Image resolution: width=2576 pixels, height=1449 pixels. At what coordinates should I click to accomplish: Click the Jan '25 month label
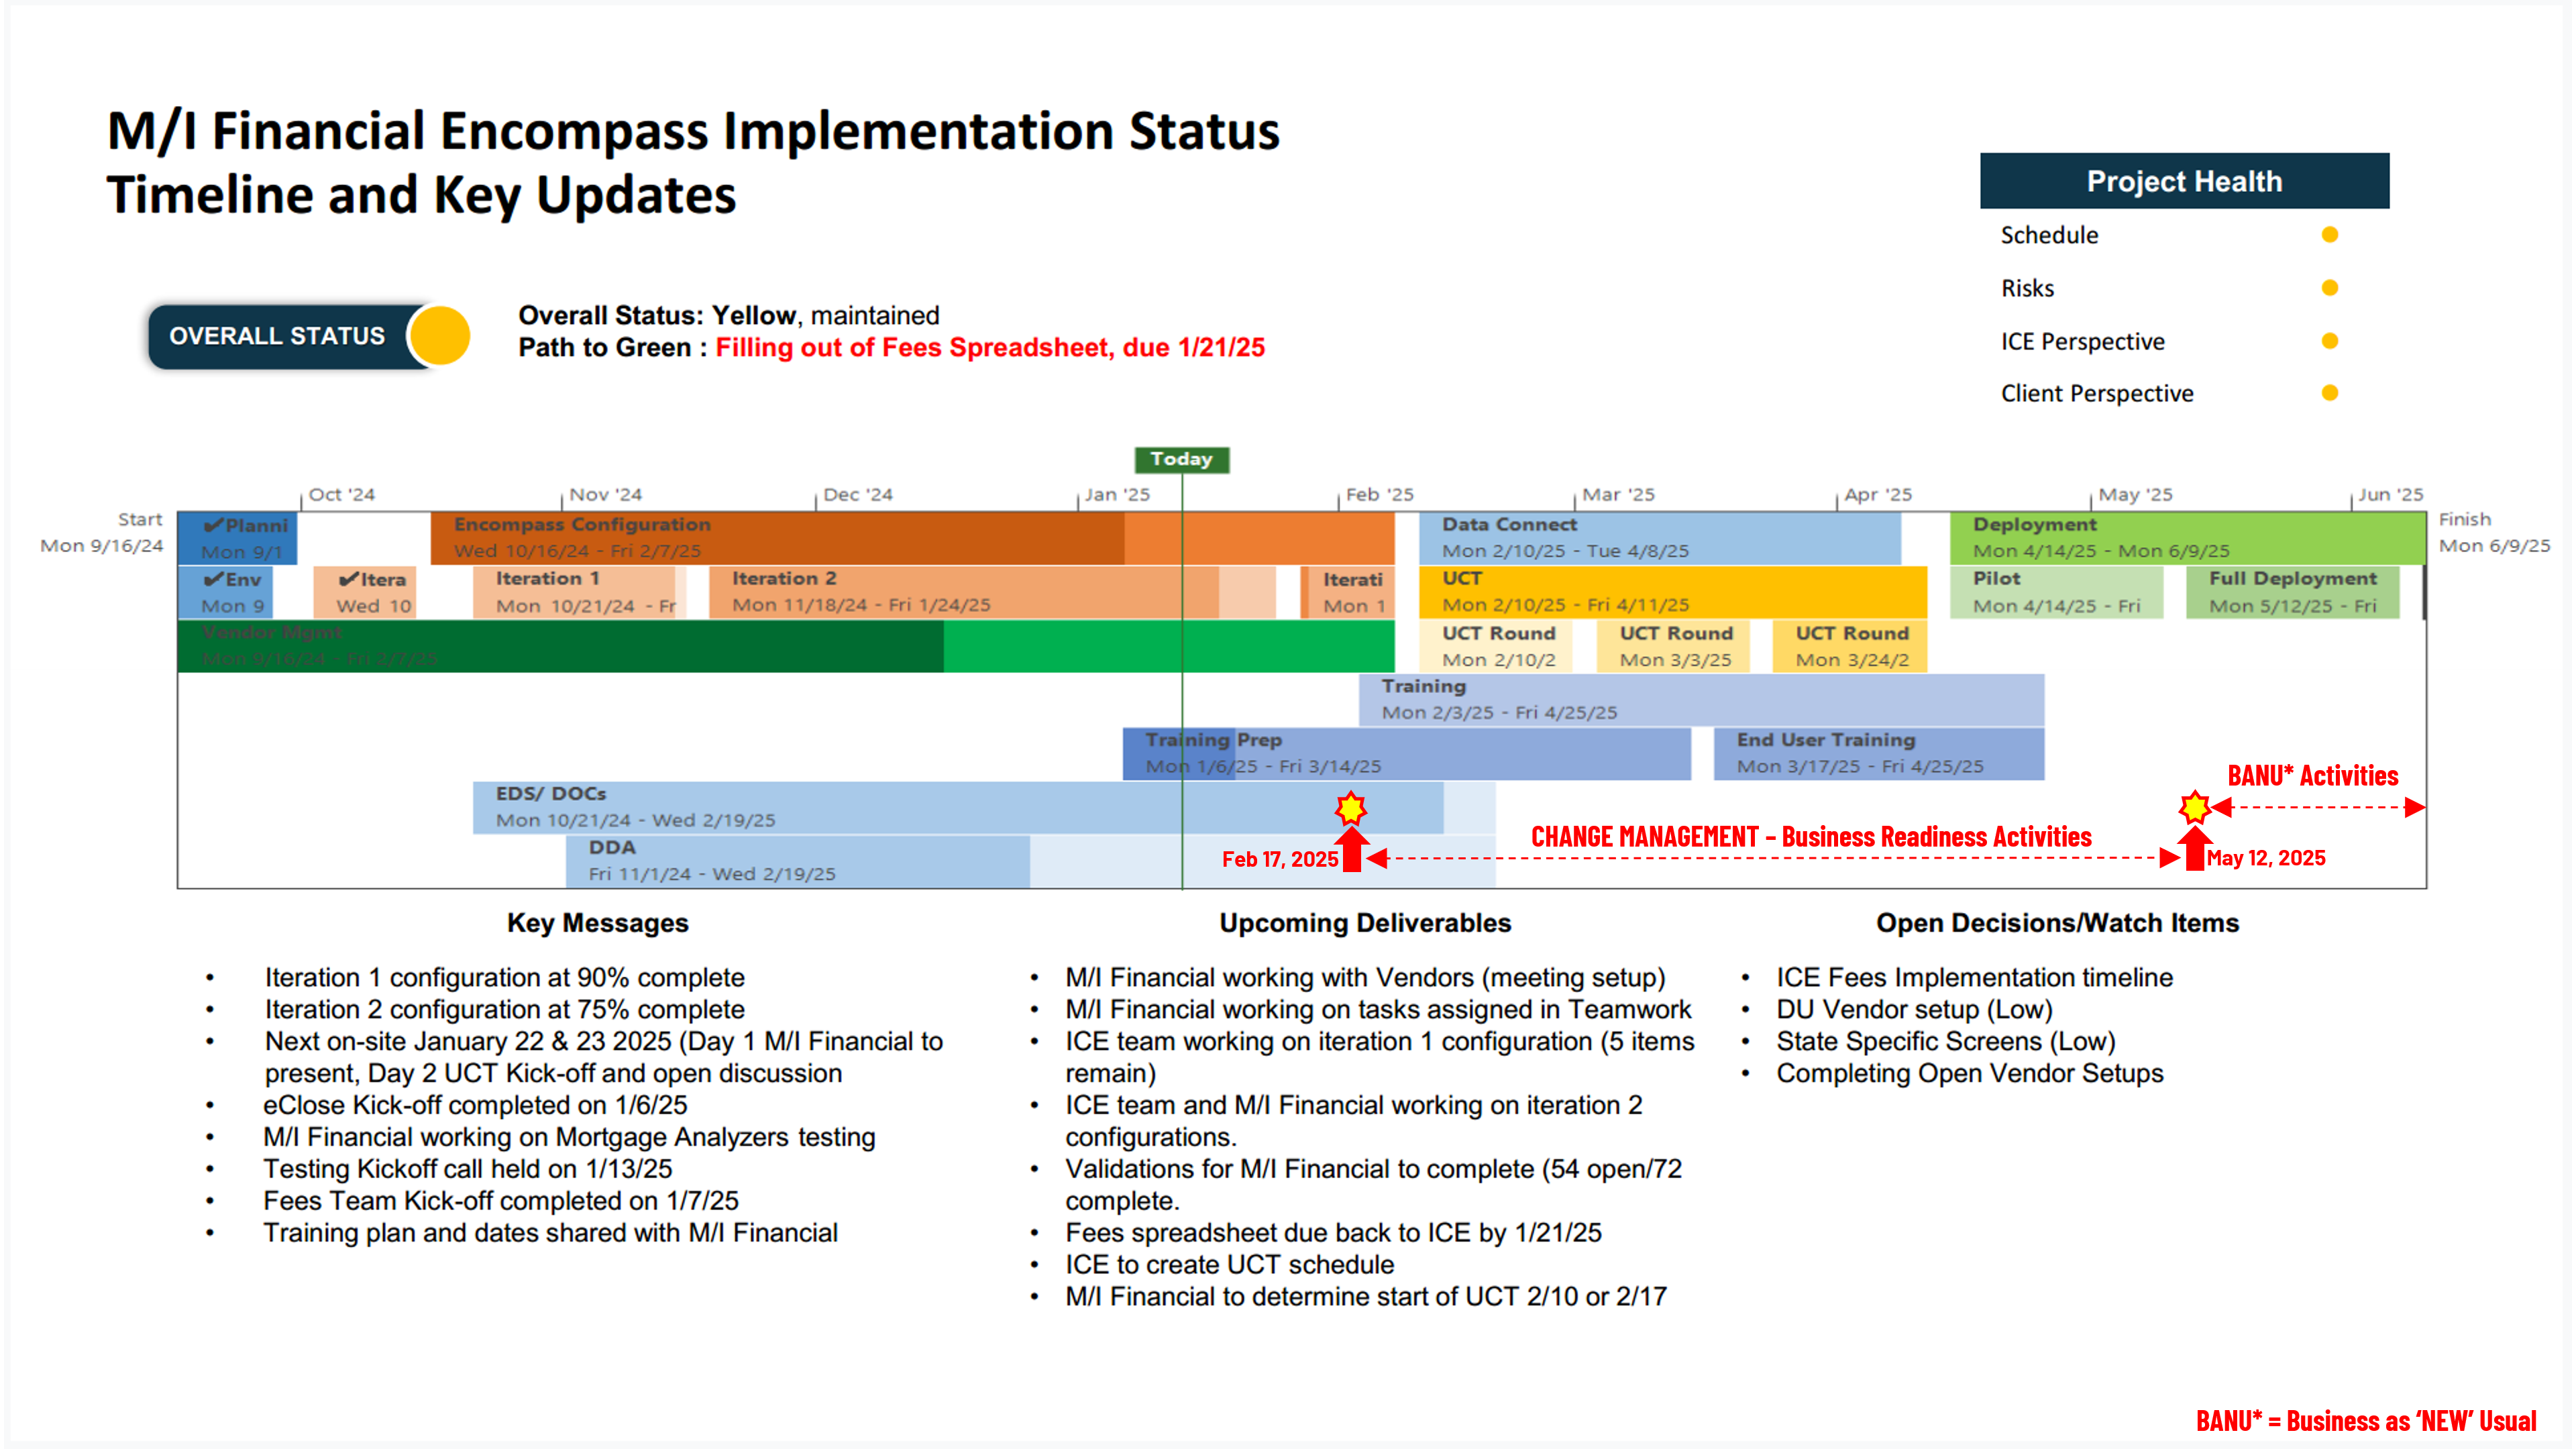click(1117, 494)
